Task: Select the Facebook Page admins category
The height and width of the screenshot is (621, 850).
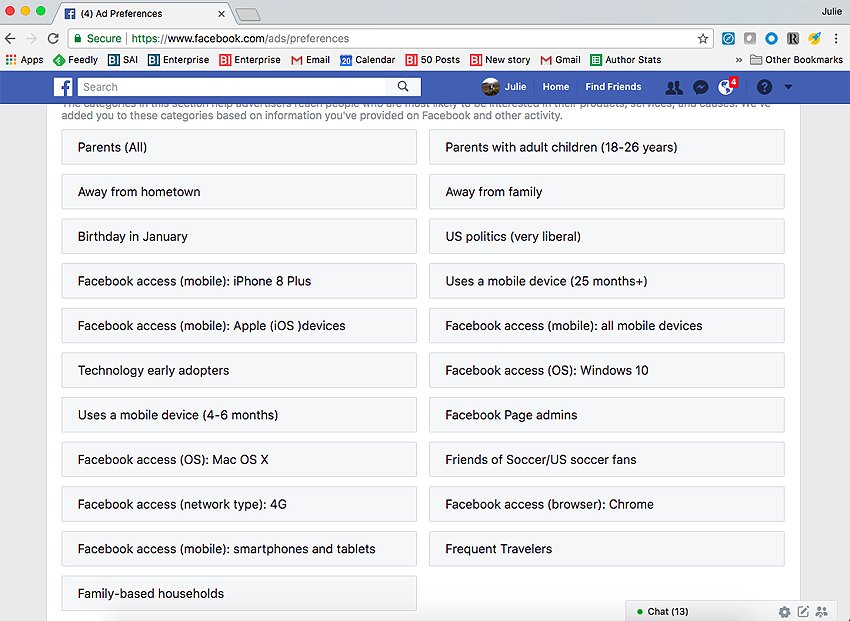Action: pos(607,415)
